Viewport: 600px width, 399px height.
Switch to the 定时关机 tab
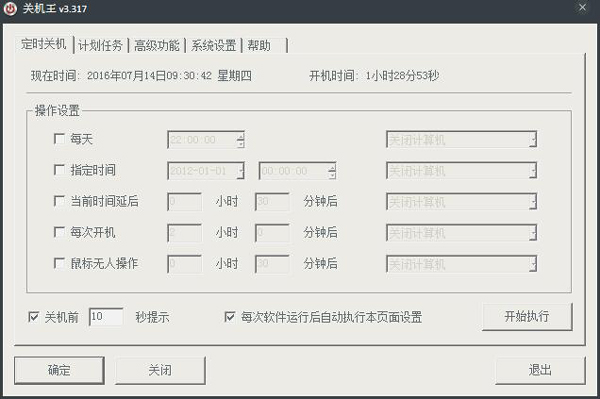(x=44, y=44)
